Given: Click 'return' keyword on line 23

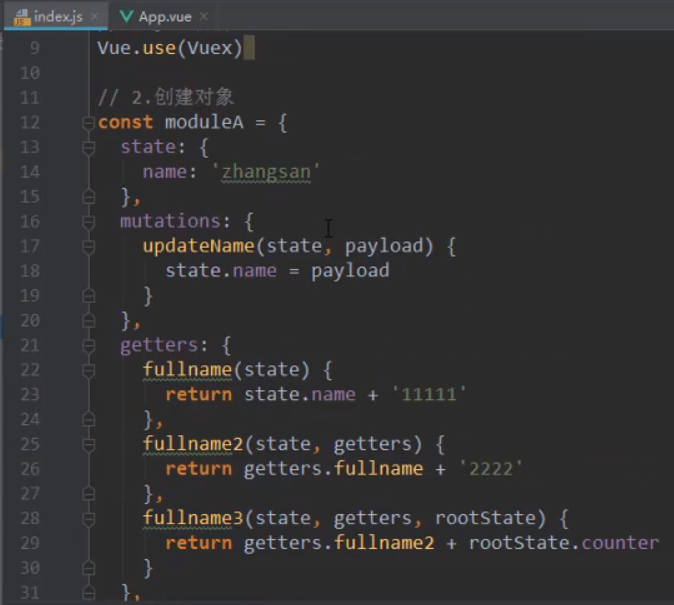Looking at the screenshot, I should click(x=199, y=395).
